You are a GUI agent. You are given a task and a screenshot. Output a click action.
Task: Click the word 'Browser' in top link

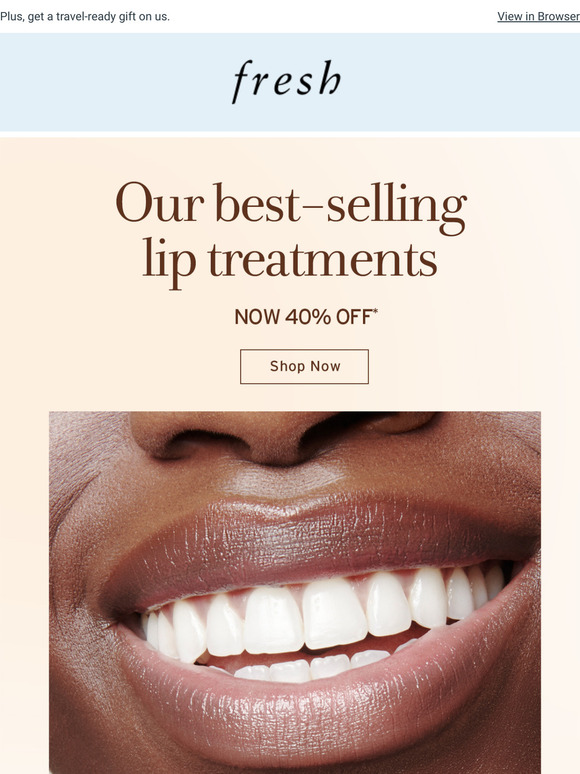[x=559, y=16]
